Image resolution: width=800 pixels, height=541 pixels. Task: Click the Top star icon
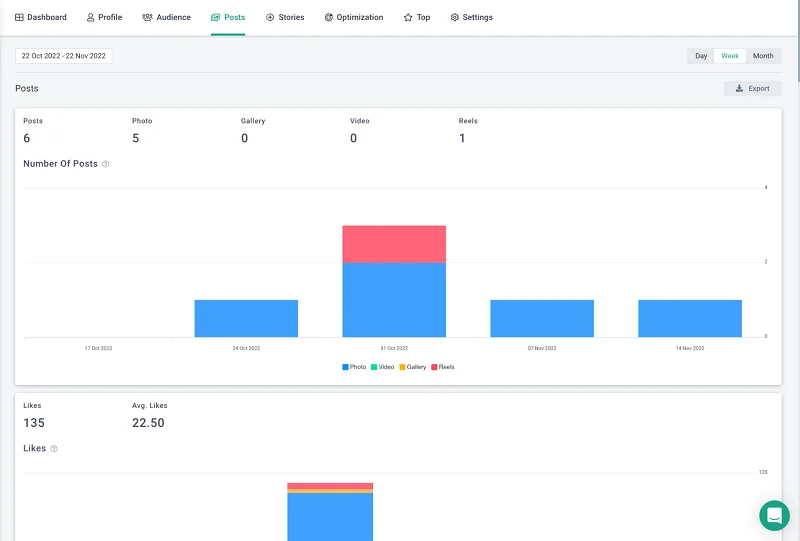coord(408,18)
